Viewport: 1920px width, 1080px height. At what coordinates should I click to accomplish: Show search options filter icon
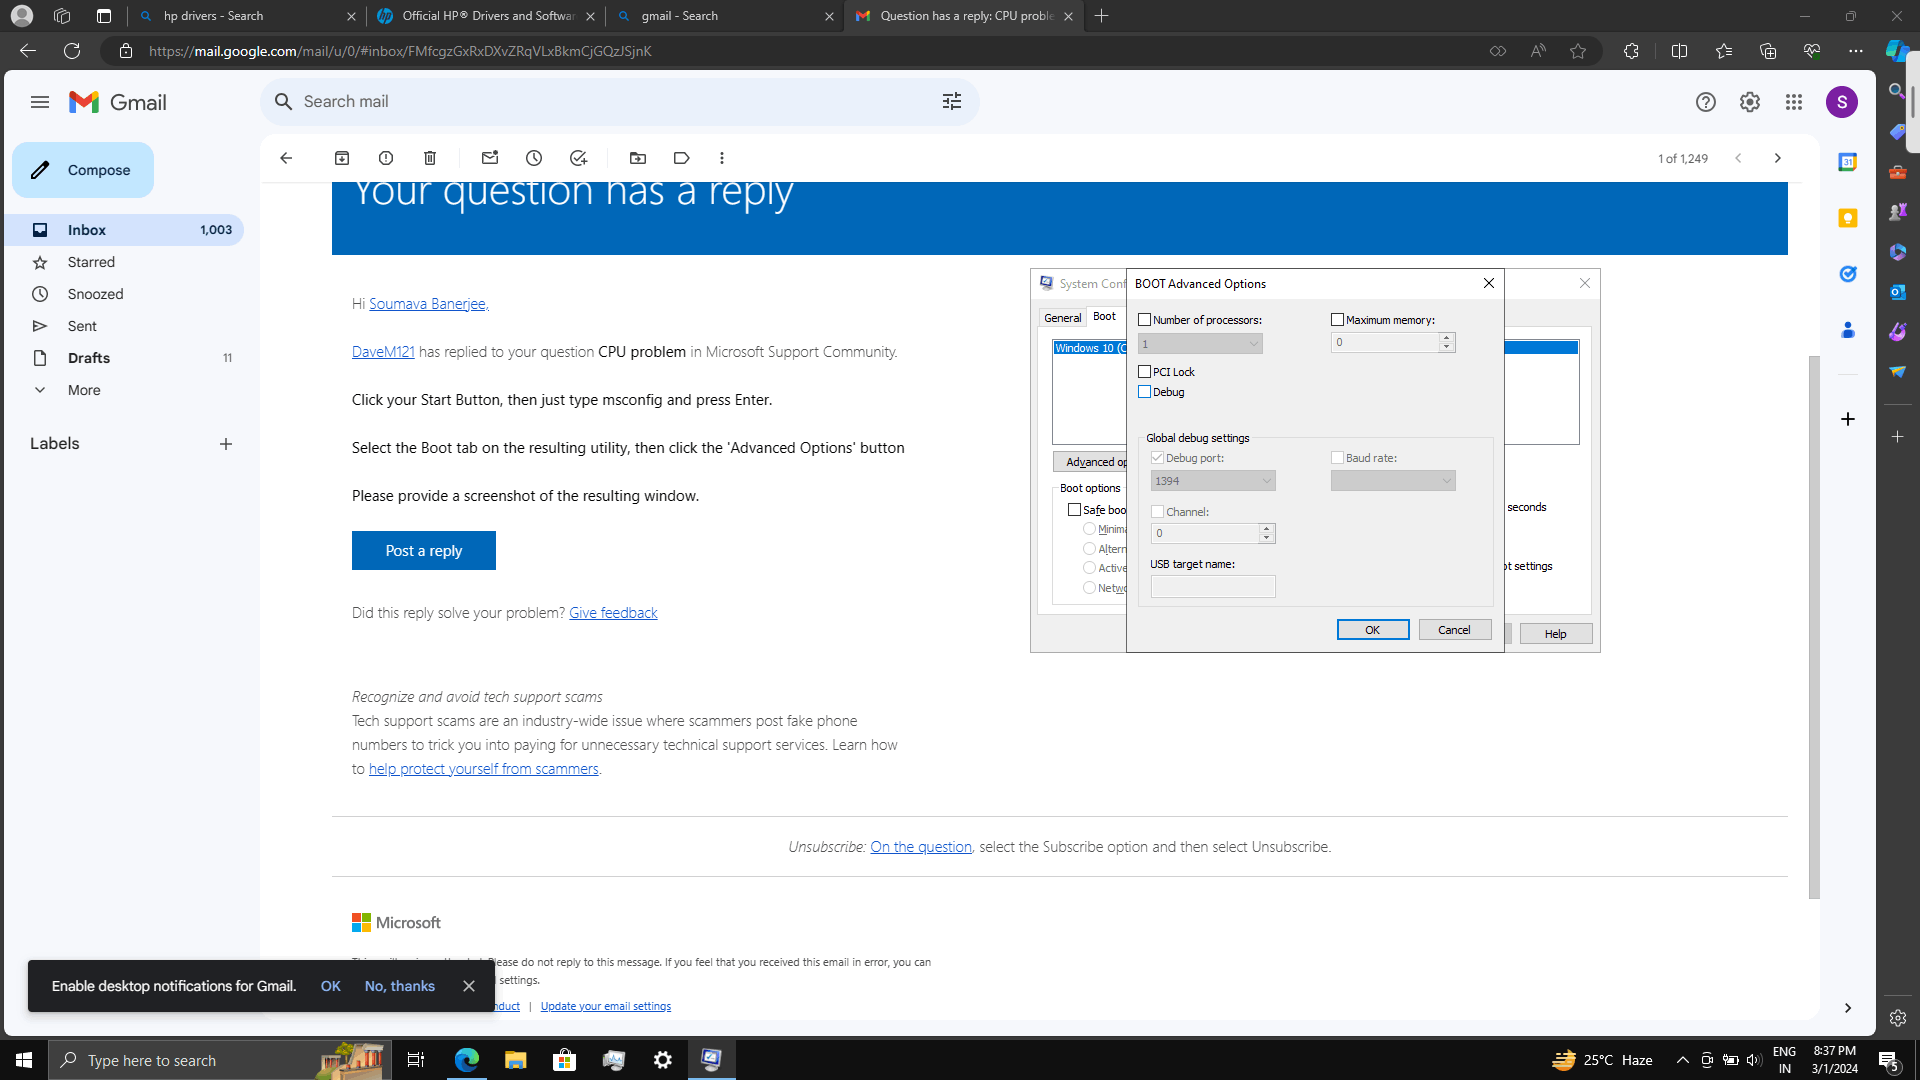[952, 101]
